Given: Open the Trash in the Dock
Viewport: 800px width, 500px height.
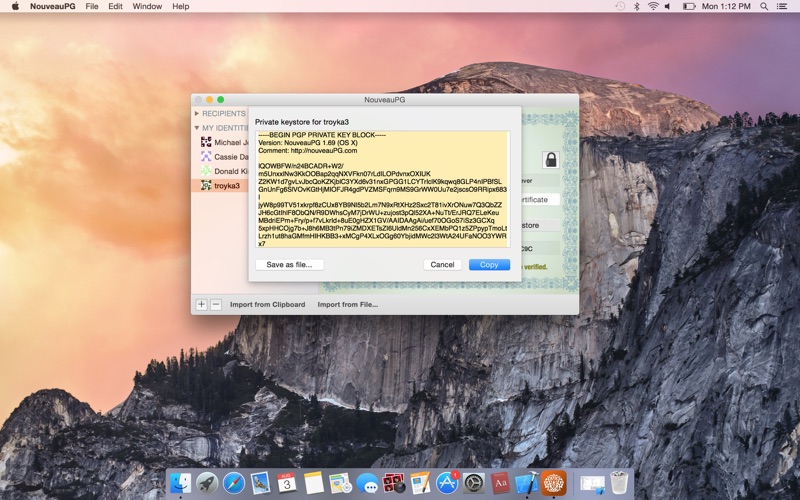Looking at the screenshot, I should pyautogui.click(x=619, y=483).
